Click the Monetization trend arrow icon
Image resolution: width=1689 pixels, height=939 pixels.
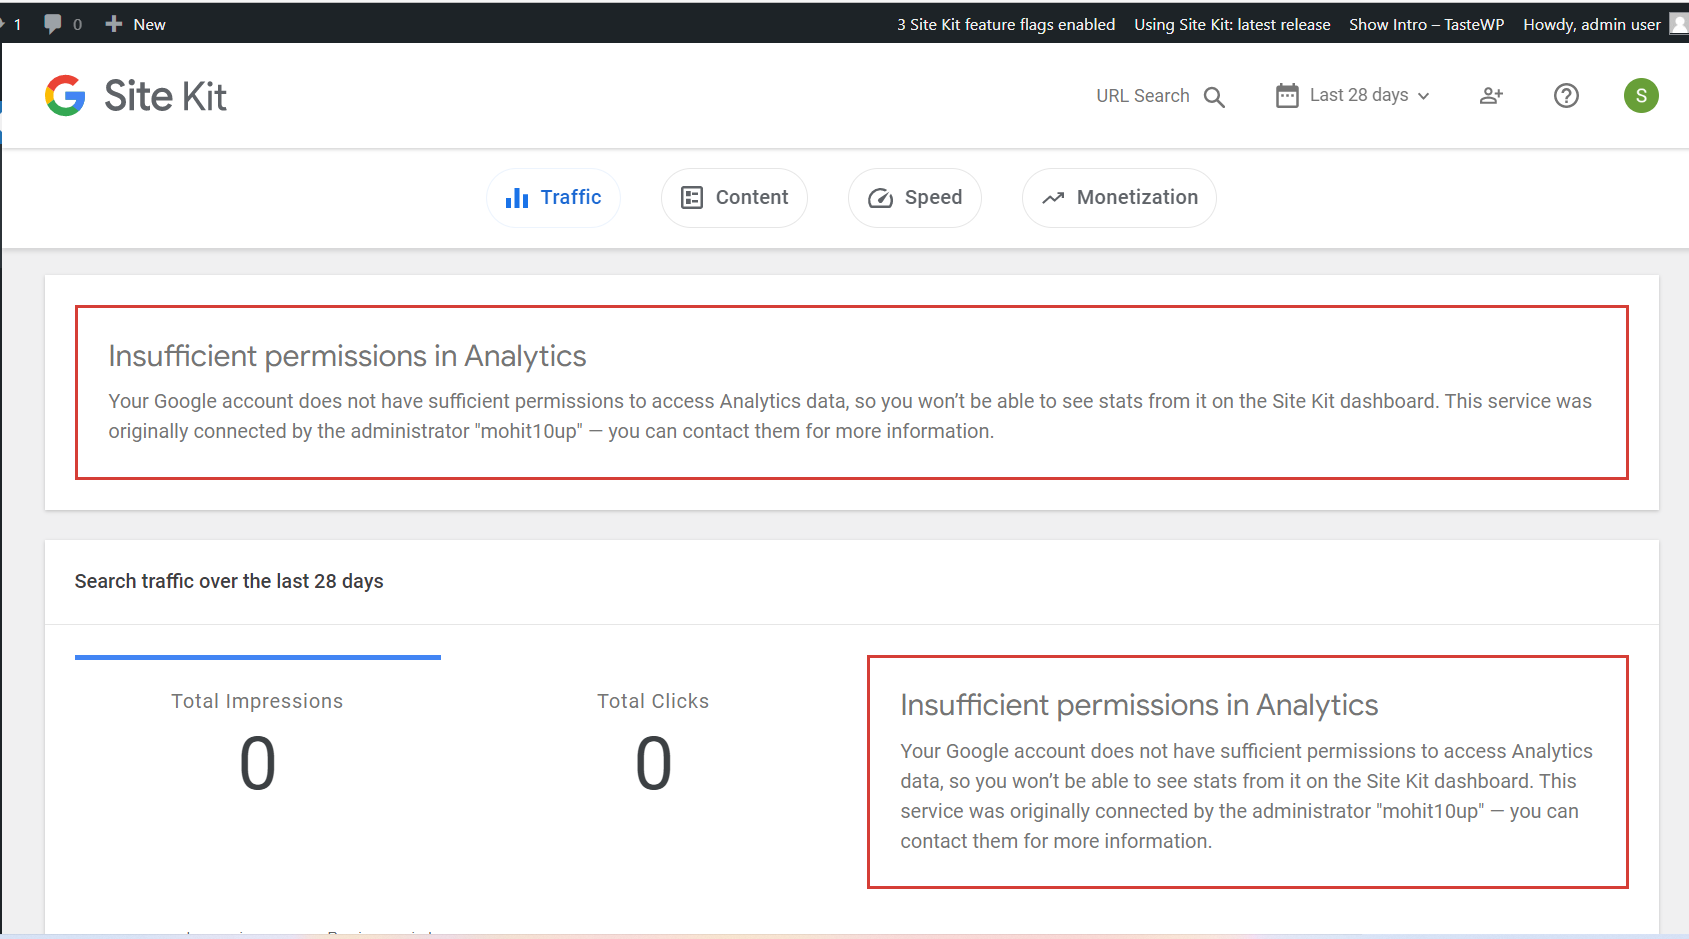[1053, 198]
